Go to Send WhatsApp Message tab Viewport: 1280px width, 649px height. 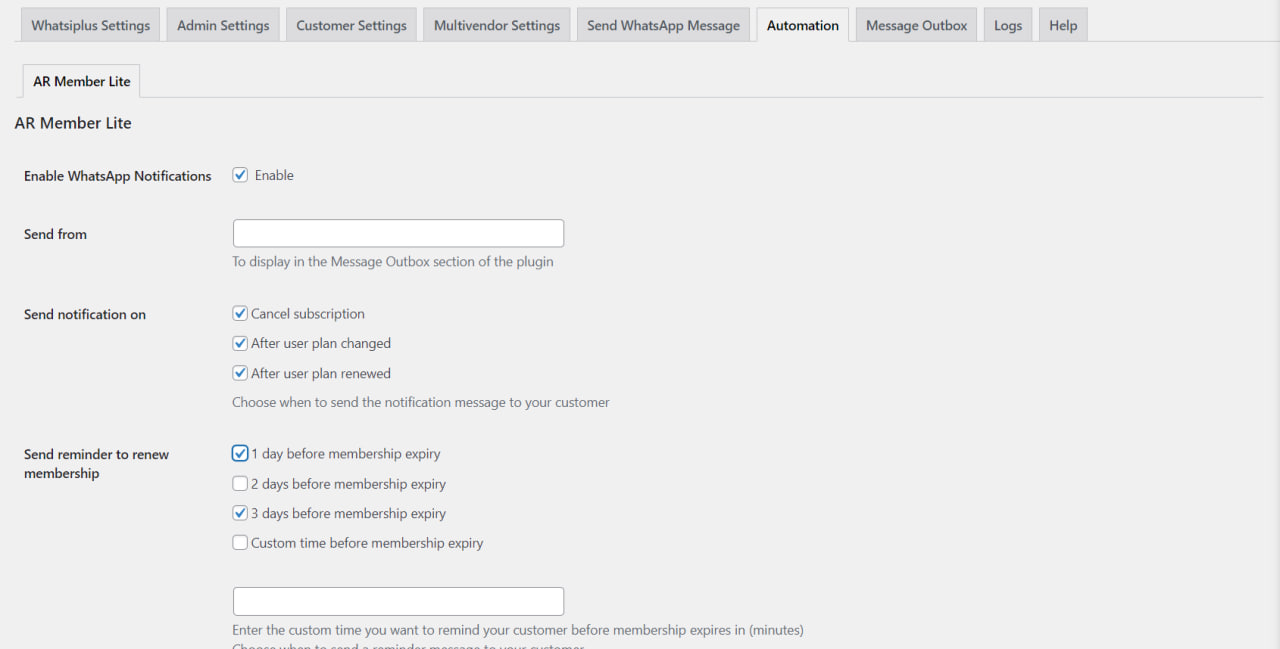coord(662,24)
